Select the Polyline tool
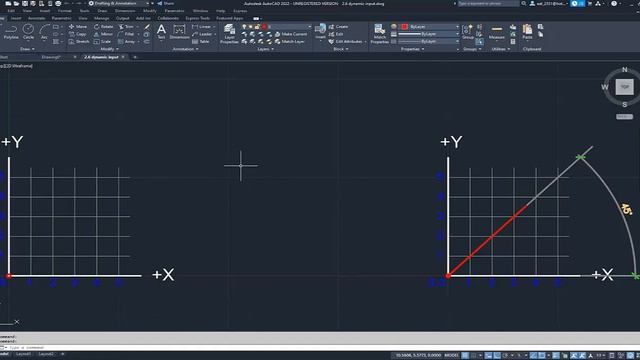The height and width of the screenshot is (360, 640). pos(11,32)
